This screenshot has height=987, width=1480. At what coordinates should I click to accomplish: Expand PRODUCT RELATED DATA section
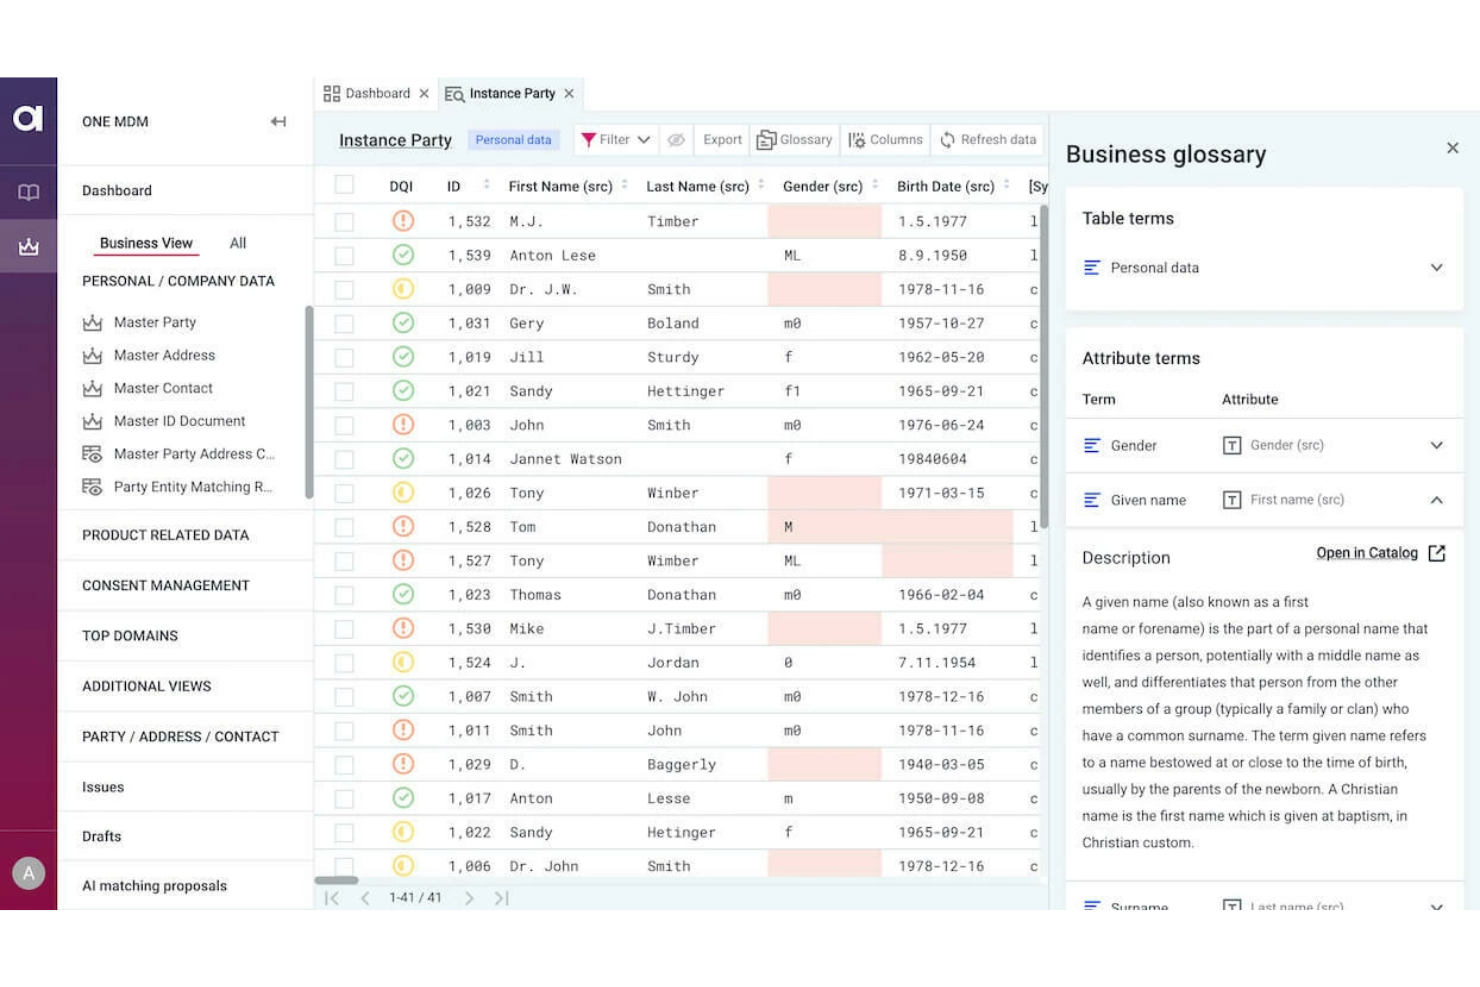point(165,535)
